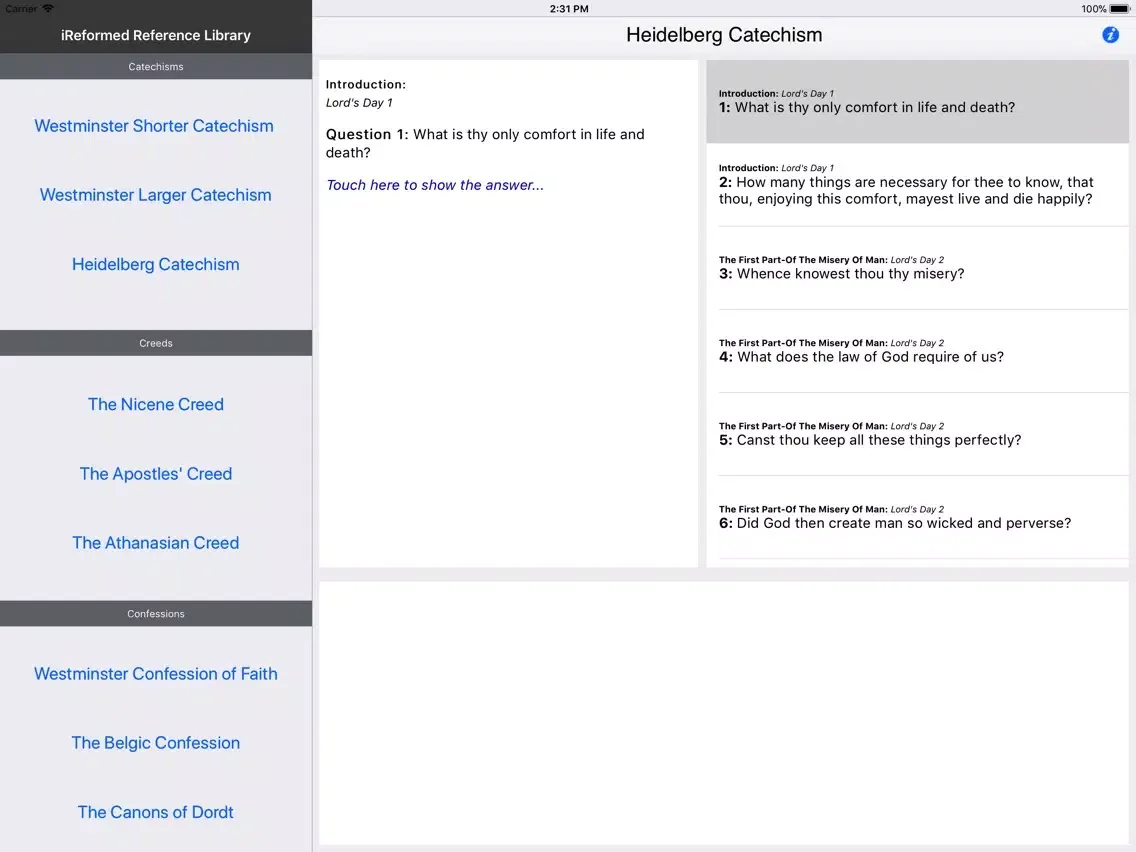This screenshot has height=852, width=1136.
Task: Tap the 2:31 PM clock
Action: [x=569, y=9]
